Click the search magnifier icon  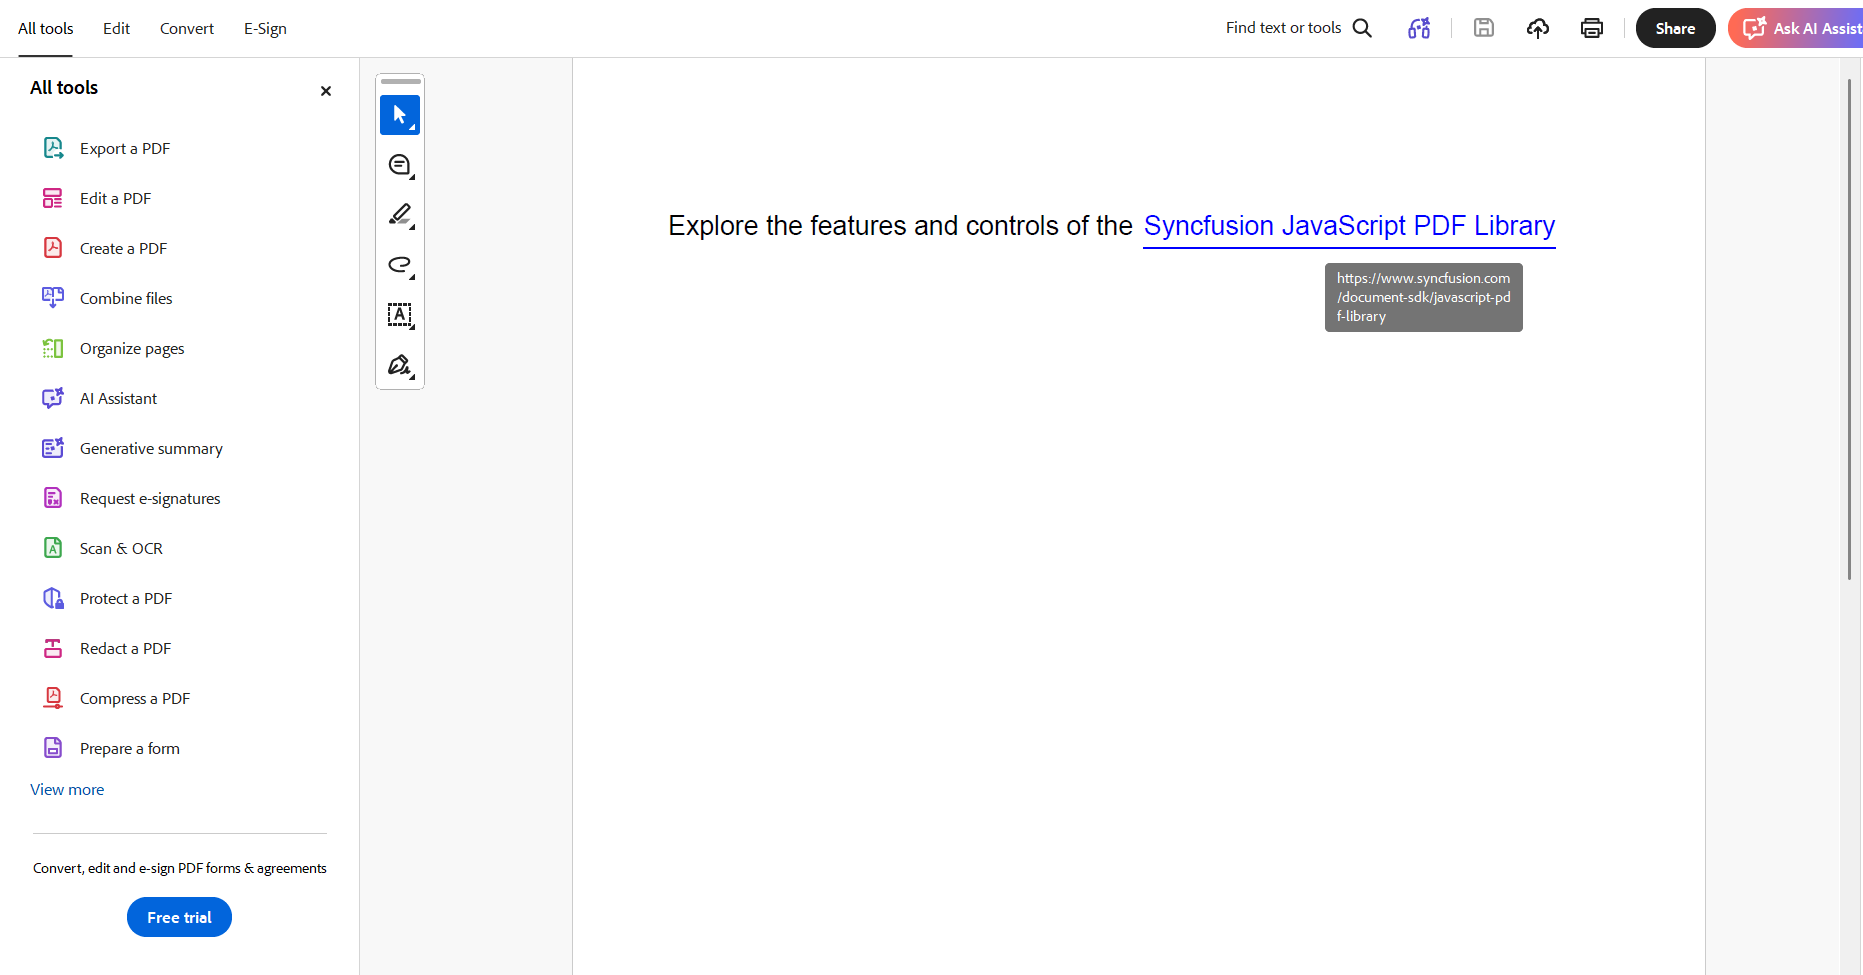[1362, 28]
